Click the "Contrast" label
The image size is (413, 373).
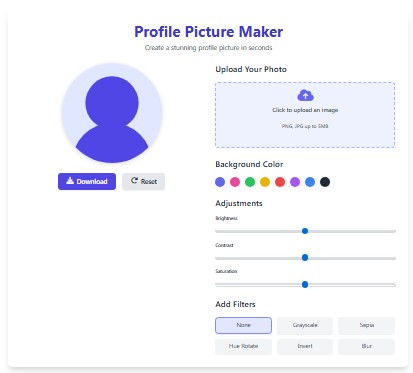click(224, 245)
